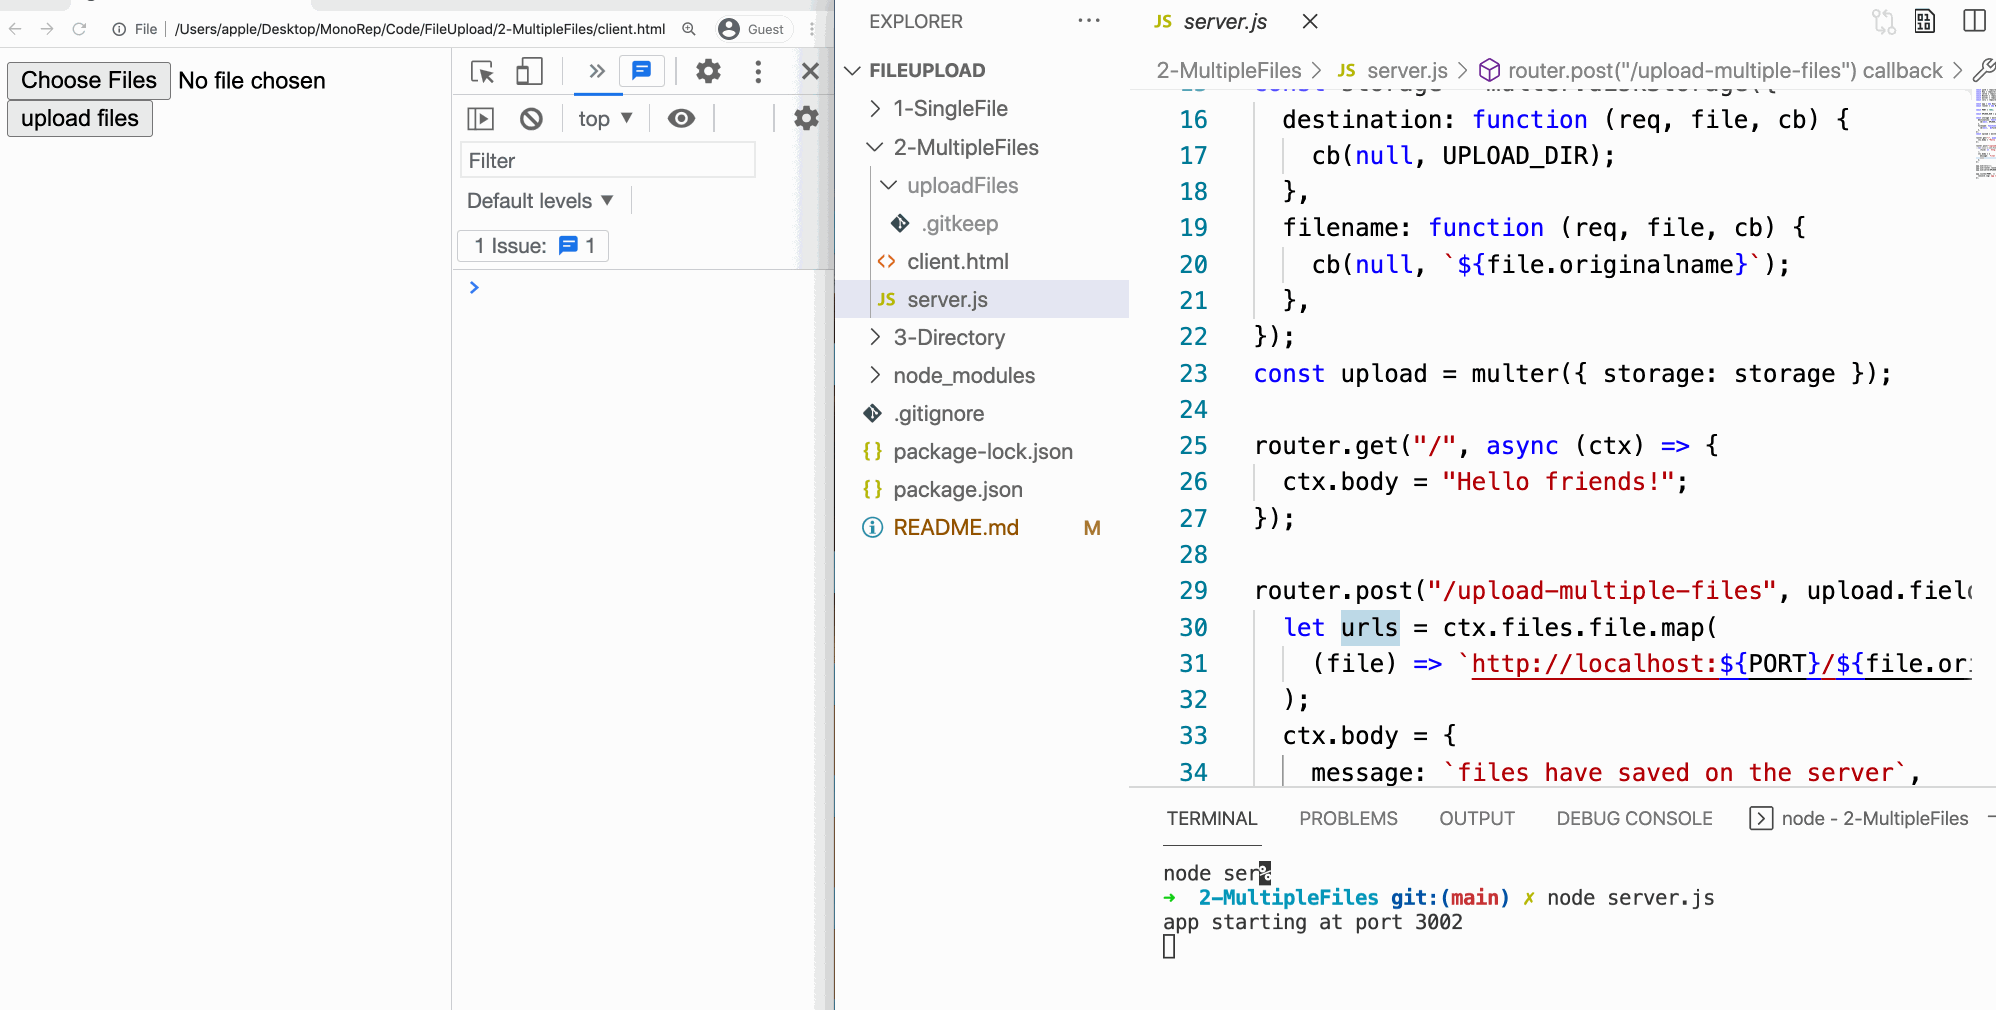Open the .gitignore file

pyautogui.click(x=982, y=413)
